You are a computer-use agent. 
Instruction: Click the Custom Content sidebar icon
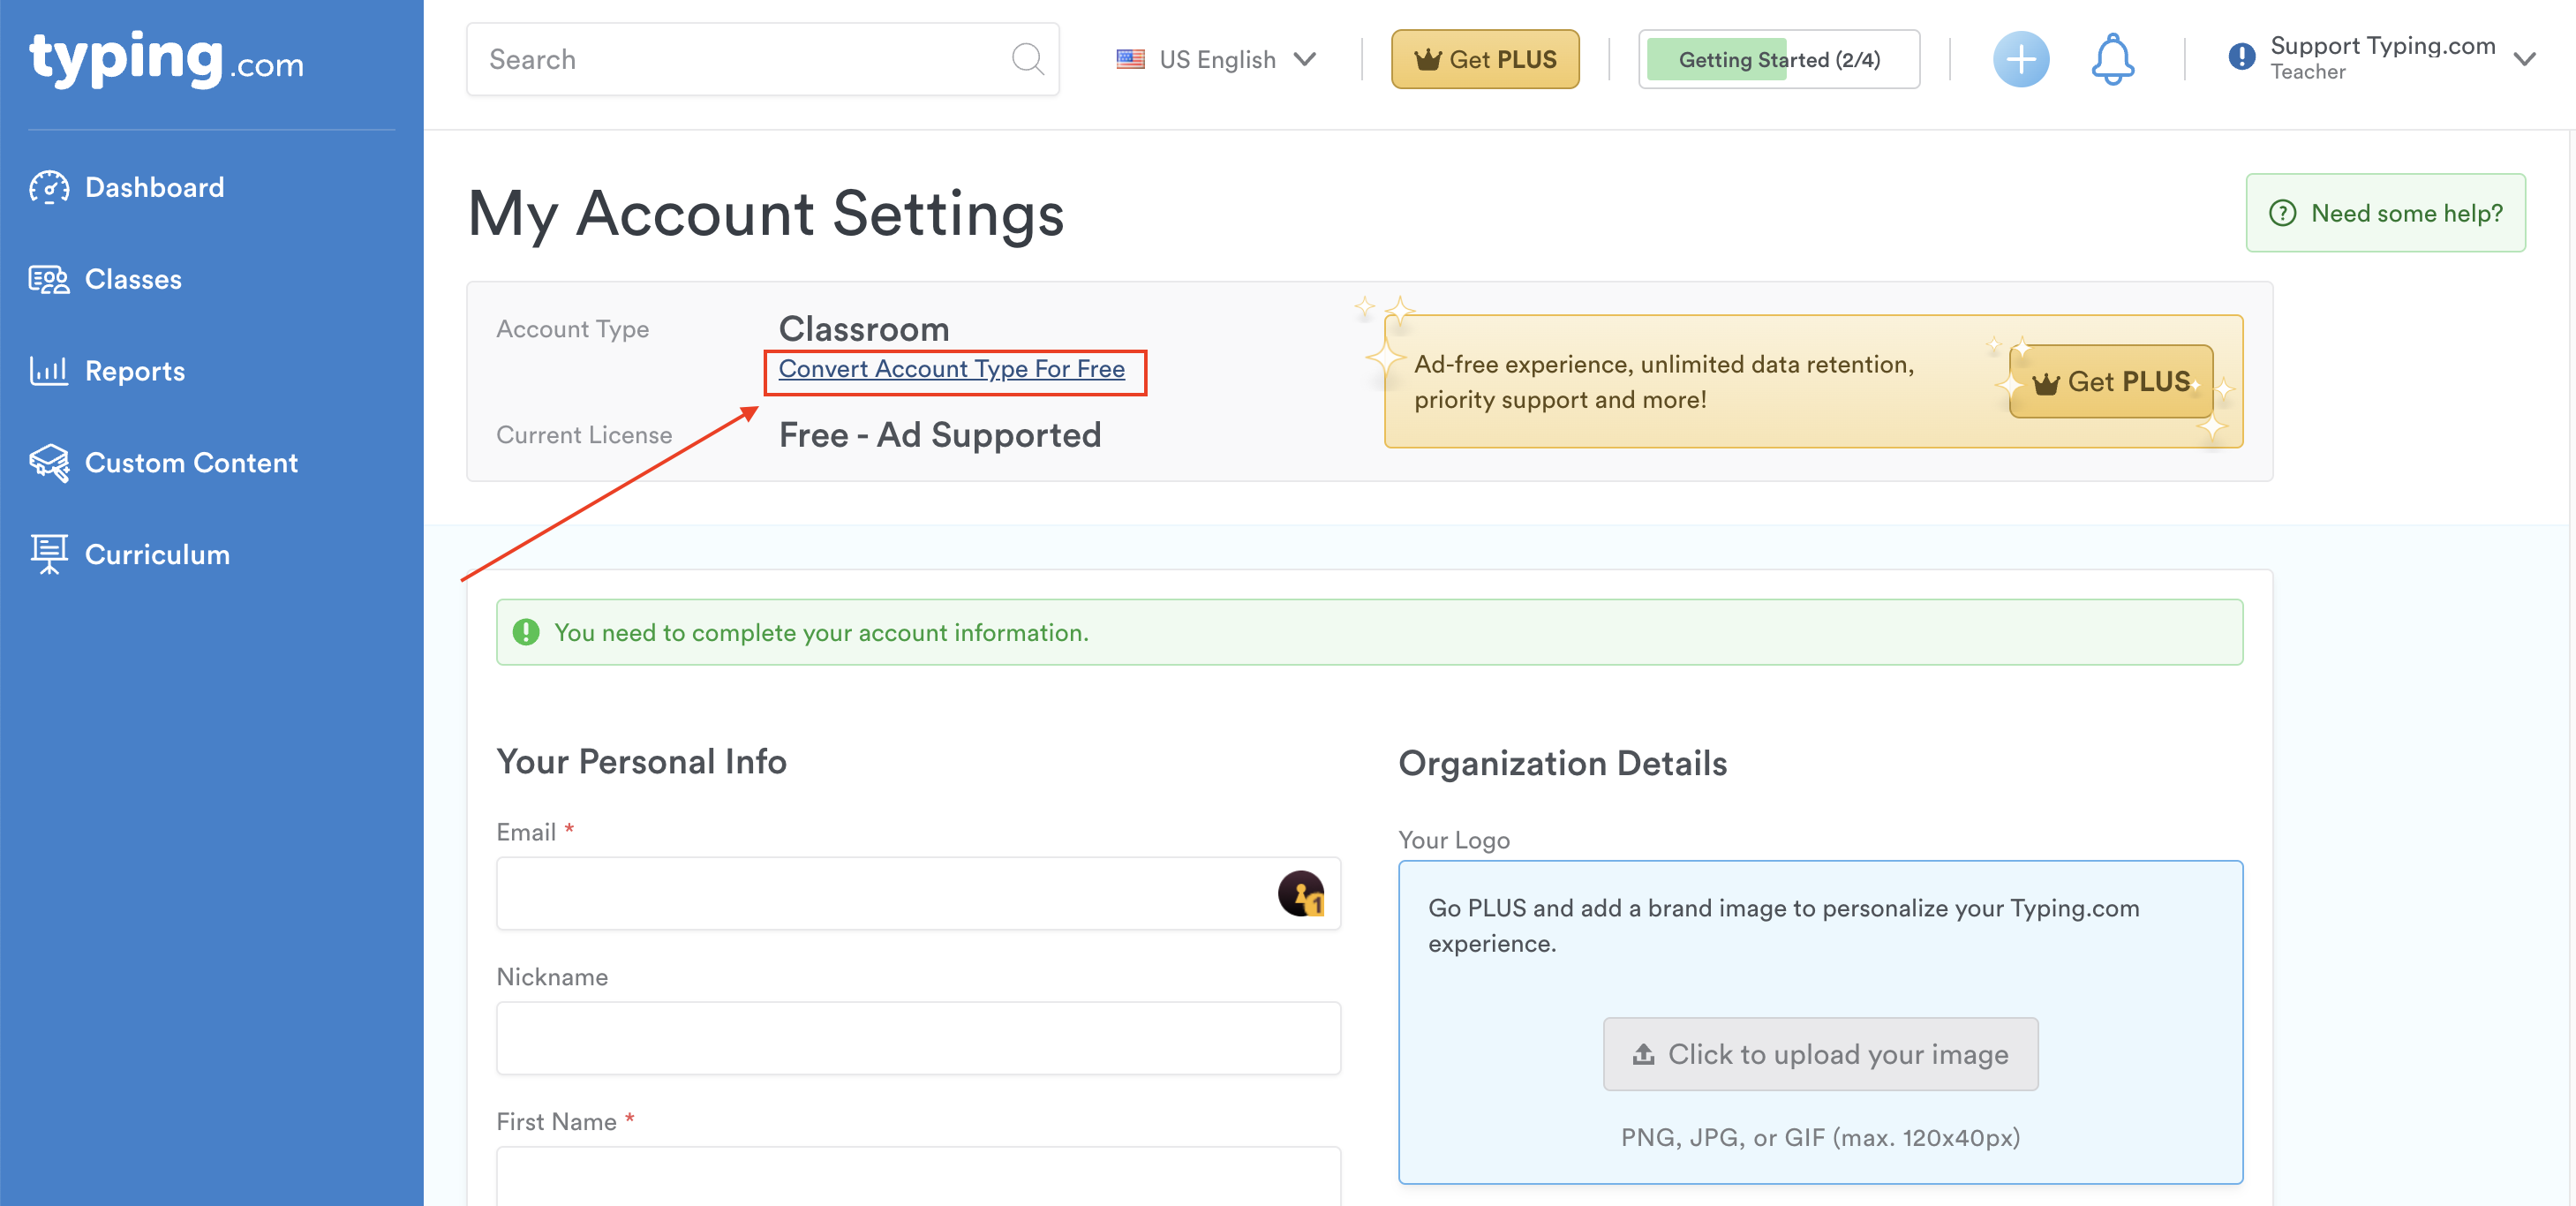pos(49,463)
